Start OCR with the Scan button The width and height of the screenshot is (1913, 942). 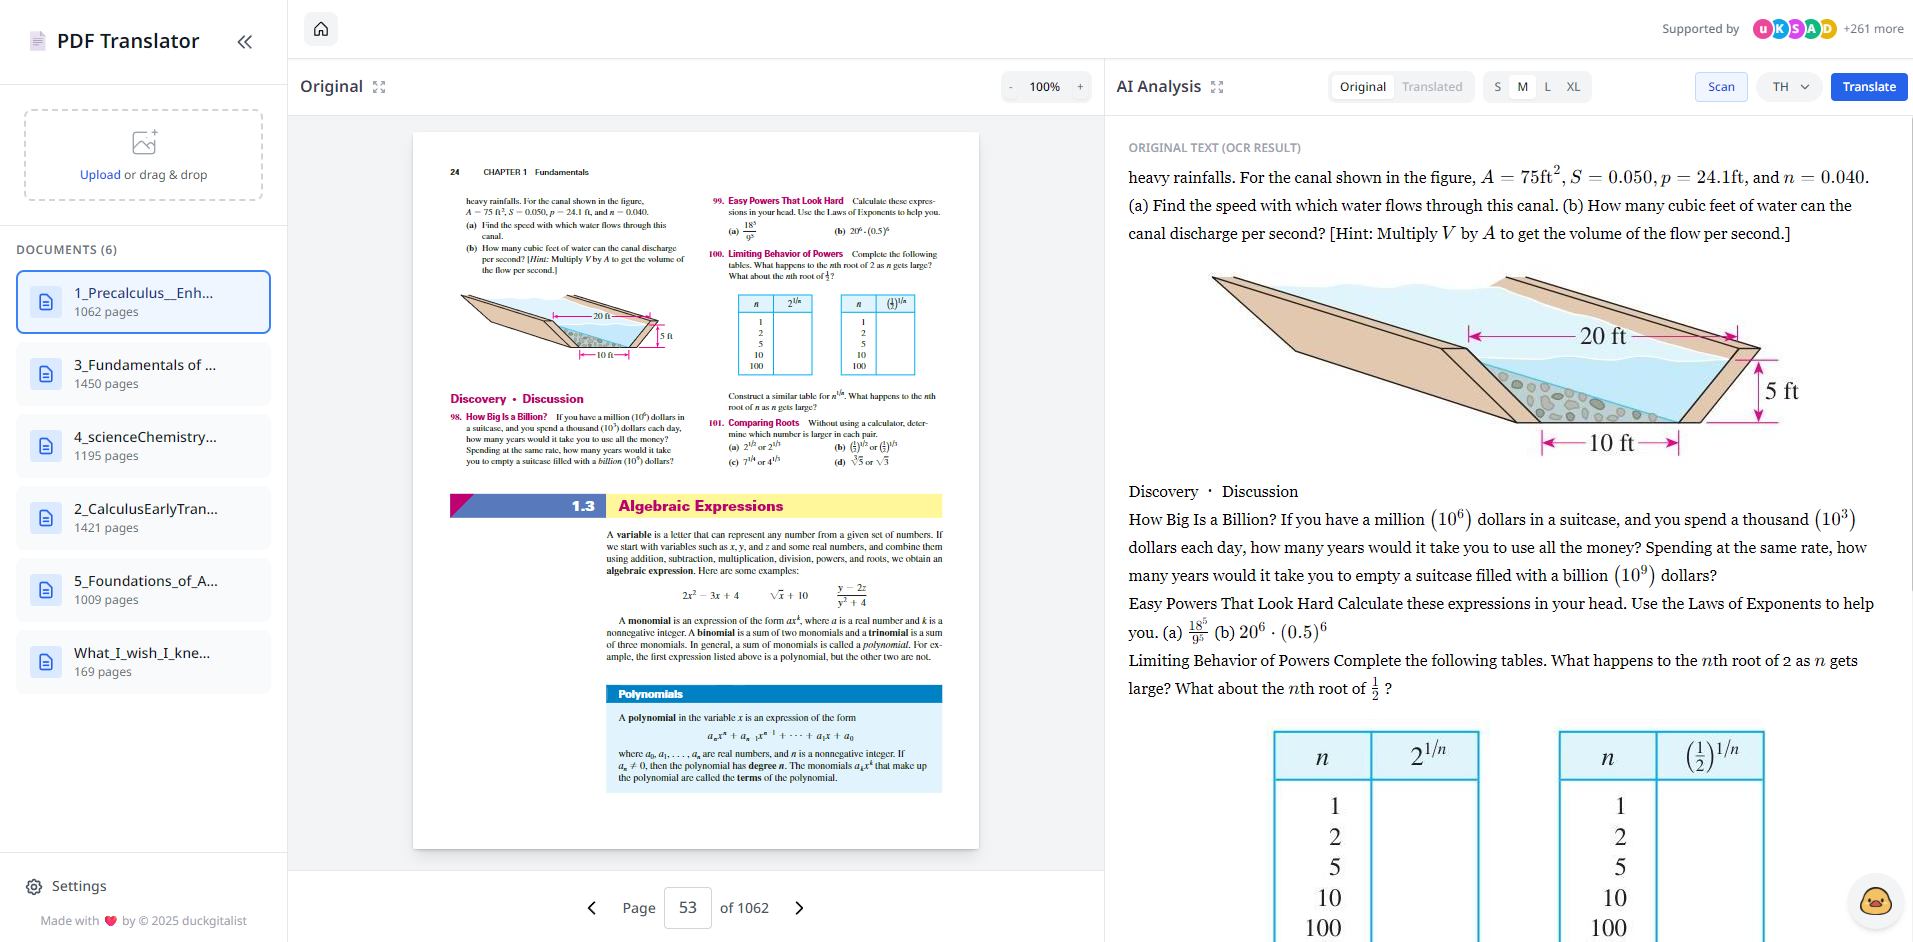point(1721,87)
